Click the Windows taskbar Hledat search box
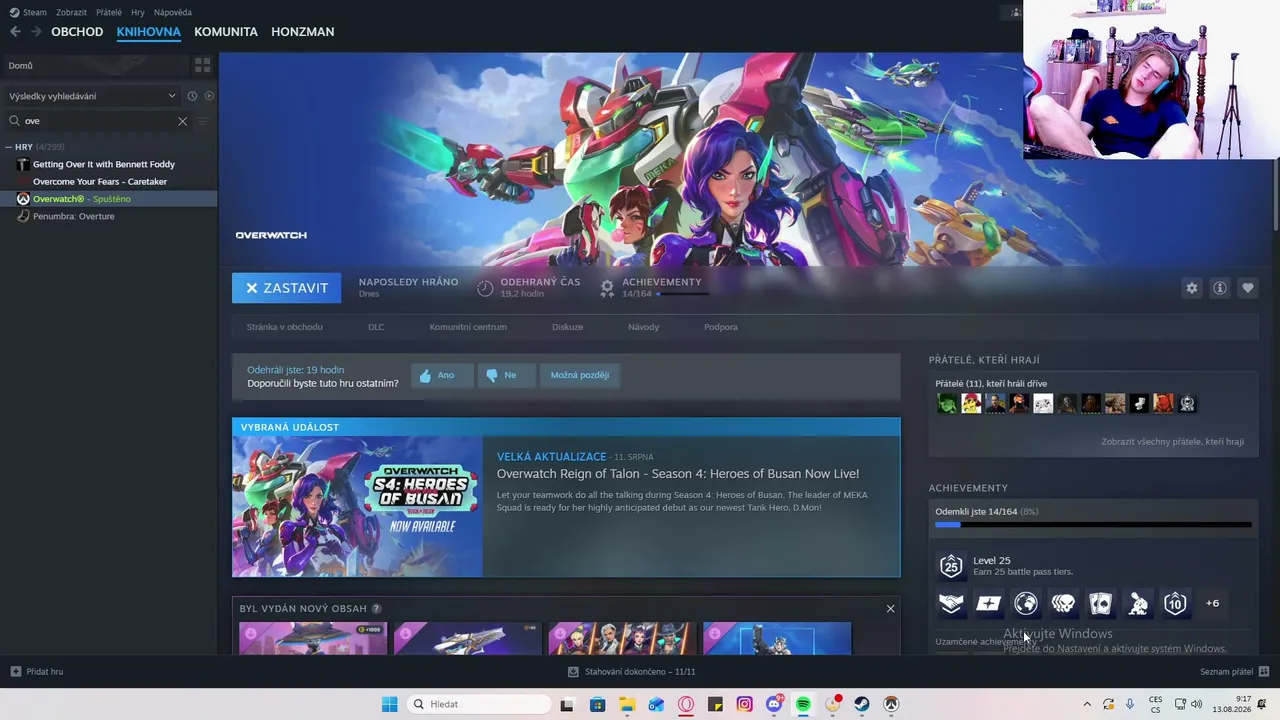 pyautogui.click(x=479, y=704)
